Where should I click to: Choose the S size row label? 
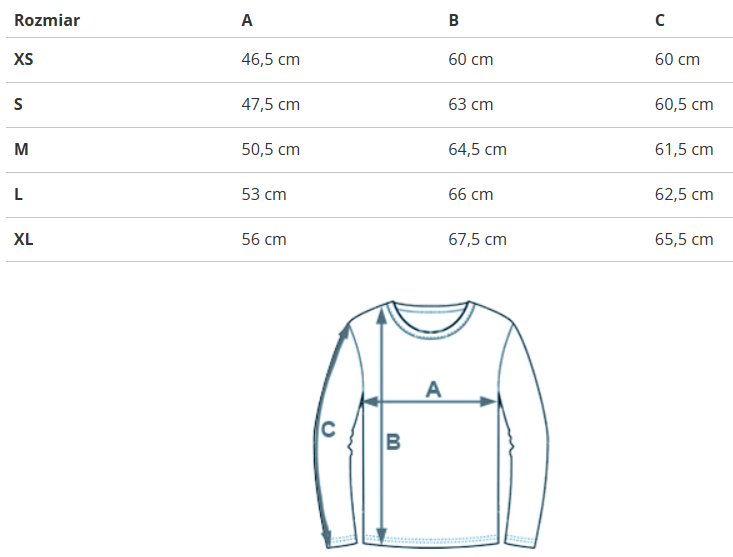tap(19, 104)
